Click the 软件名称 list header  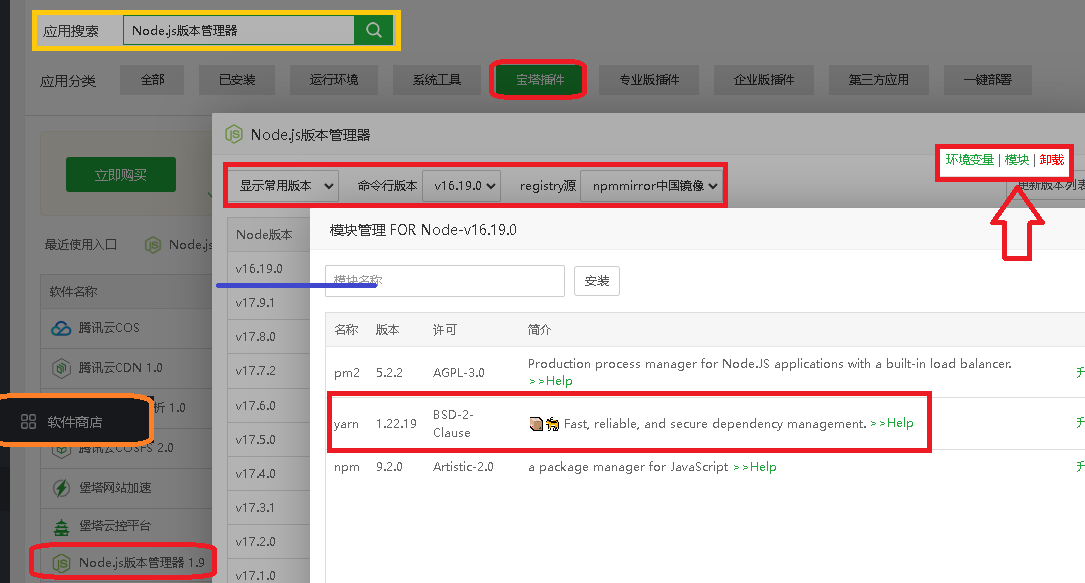coord(73,291)
